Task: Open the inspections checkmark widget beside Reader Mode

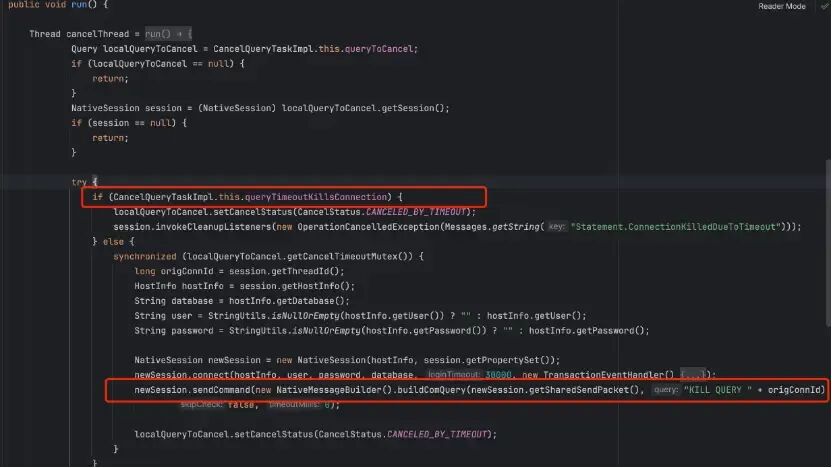Action: [824, 6]
